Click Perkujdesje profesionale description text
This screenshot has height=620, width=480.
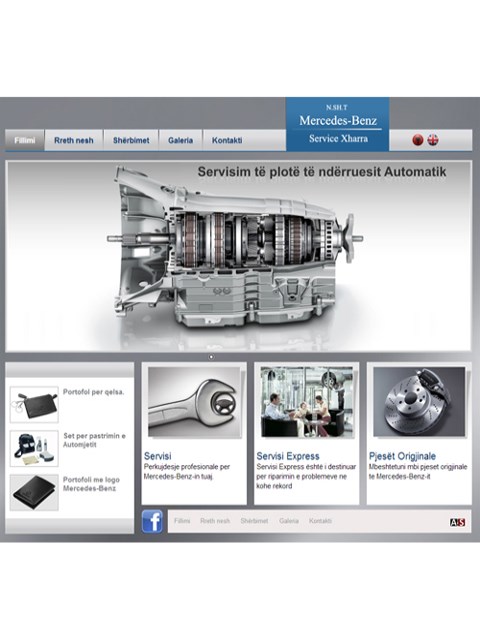pos(187,471)
